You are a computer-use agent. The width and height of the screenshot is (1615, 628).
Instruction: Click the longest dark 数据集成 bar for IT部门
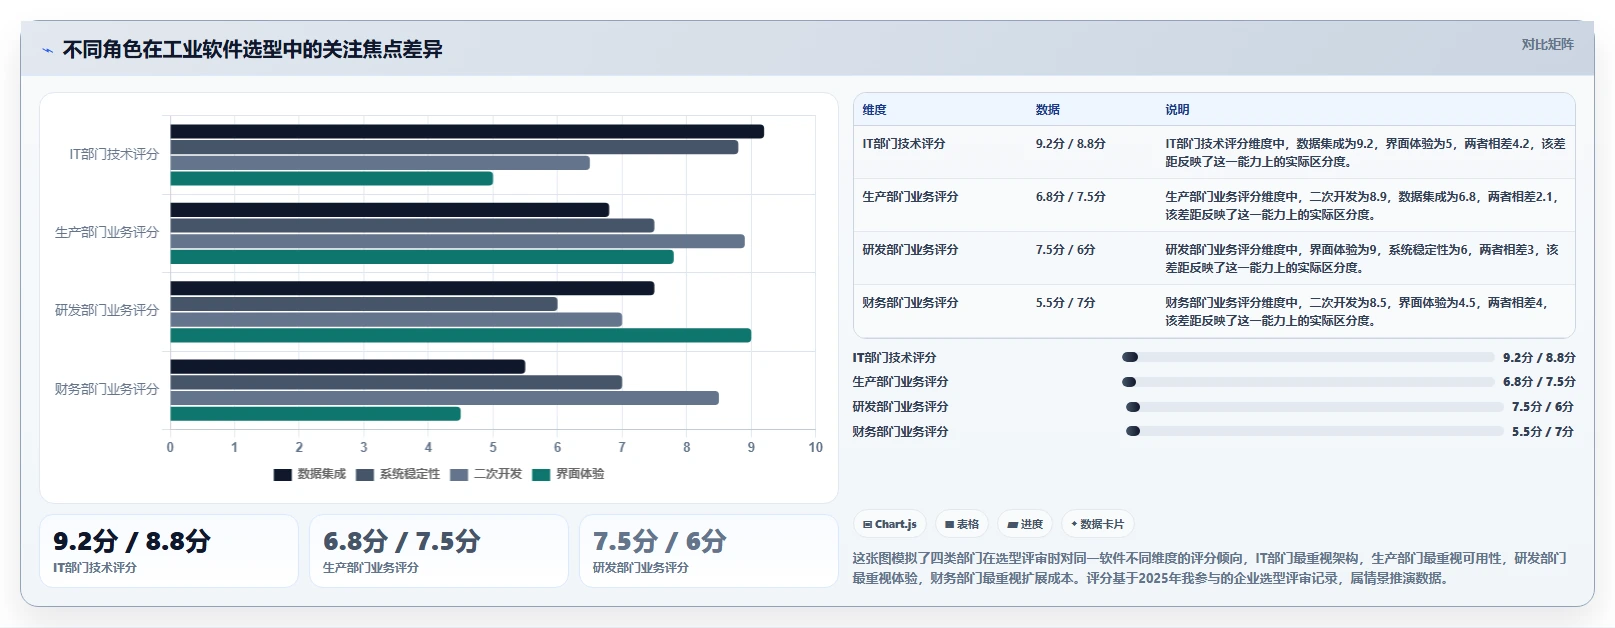pyautogui.click(x=467, y=131)
